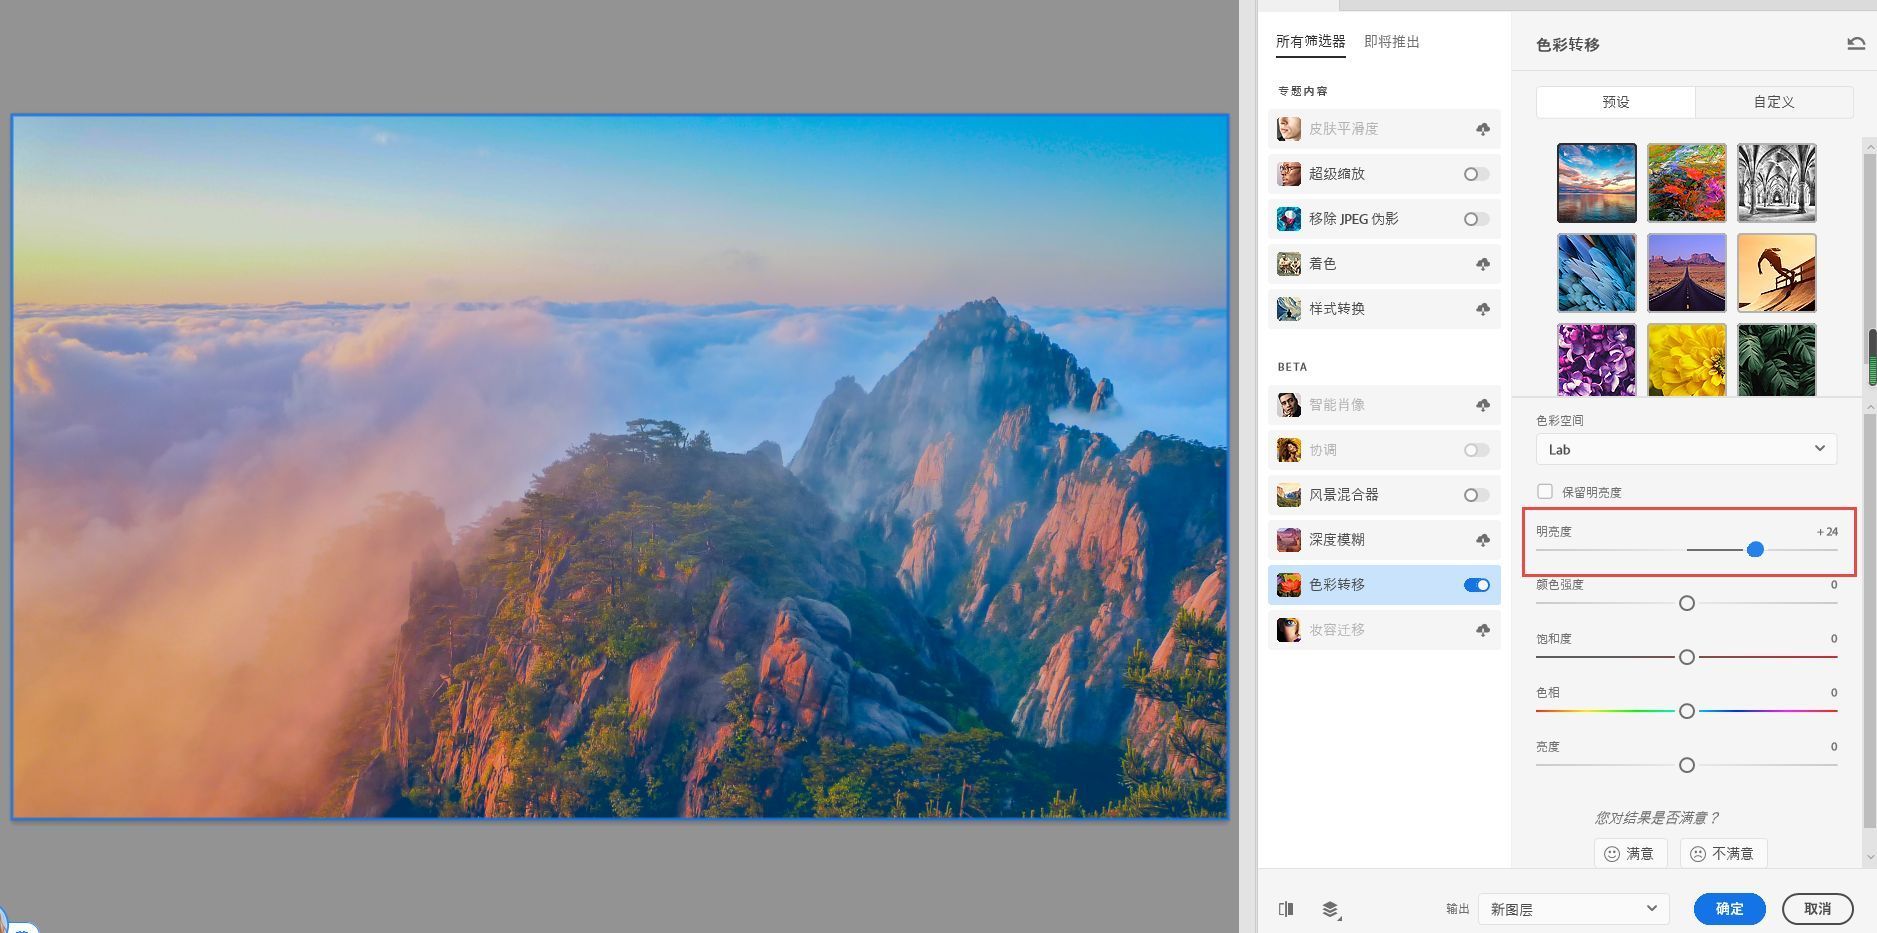This screenshot has height=933, width=1877.
Task: Download the 妆容迁移 filter via cloud icon
Action: (1484, 629)
